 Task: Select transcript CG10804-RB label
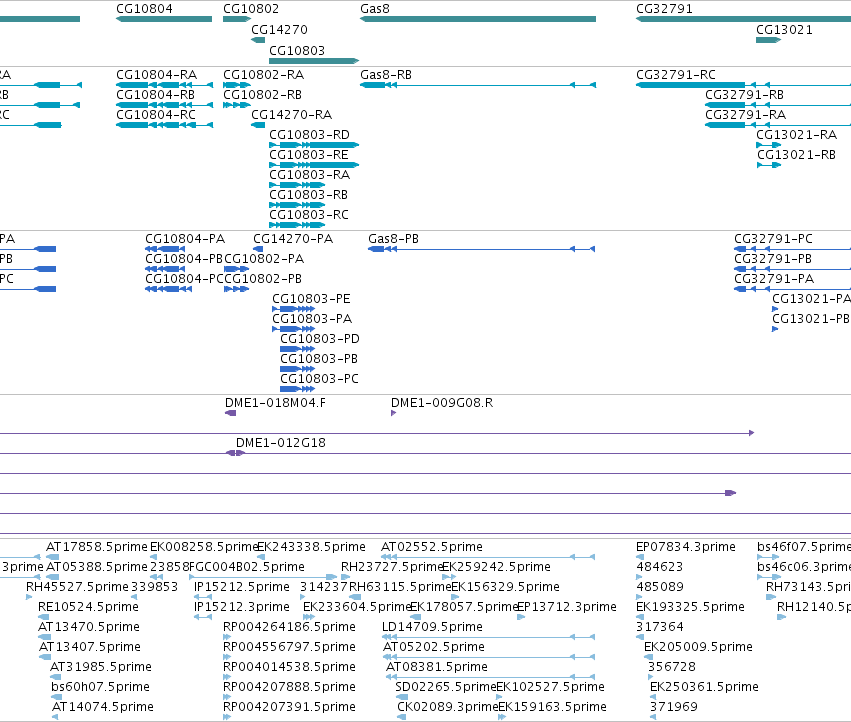pos(155,95)
